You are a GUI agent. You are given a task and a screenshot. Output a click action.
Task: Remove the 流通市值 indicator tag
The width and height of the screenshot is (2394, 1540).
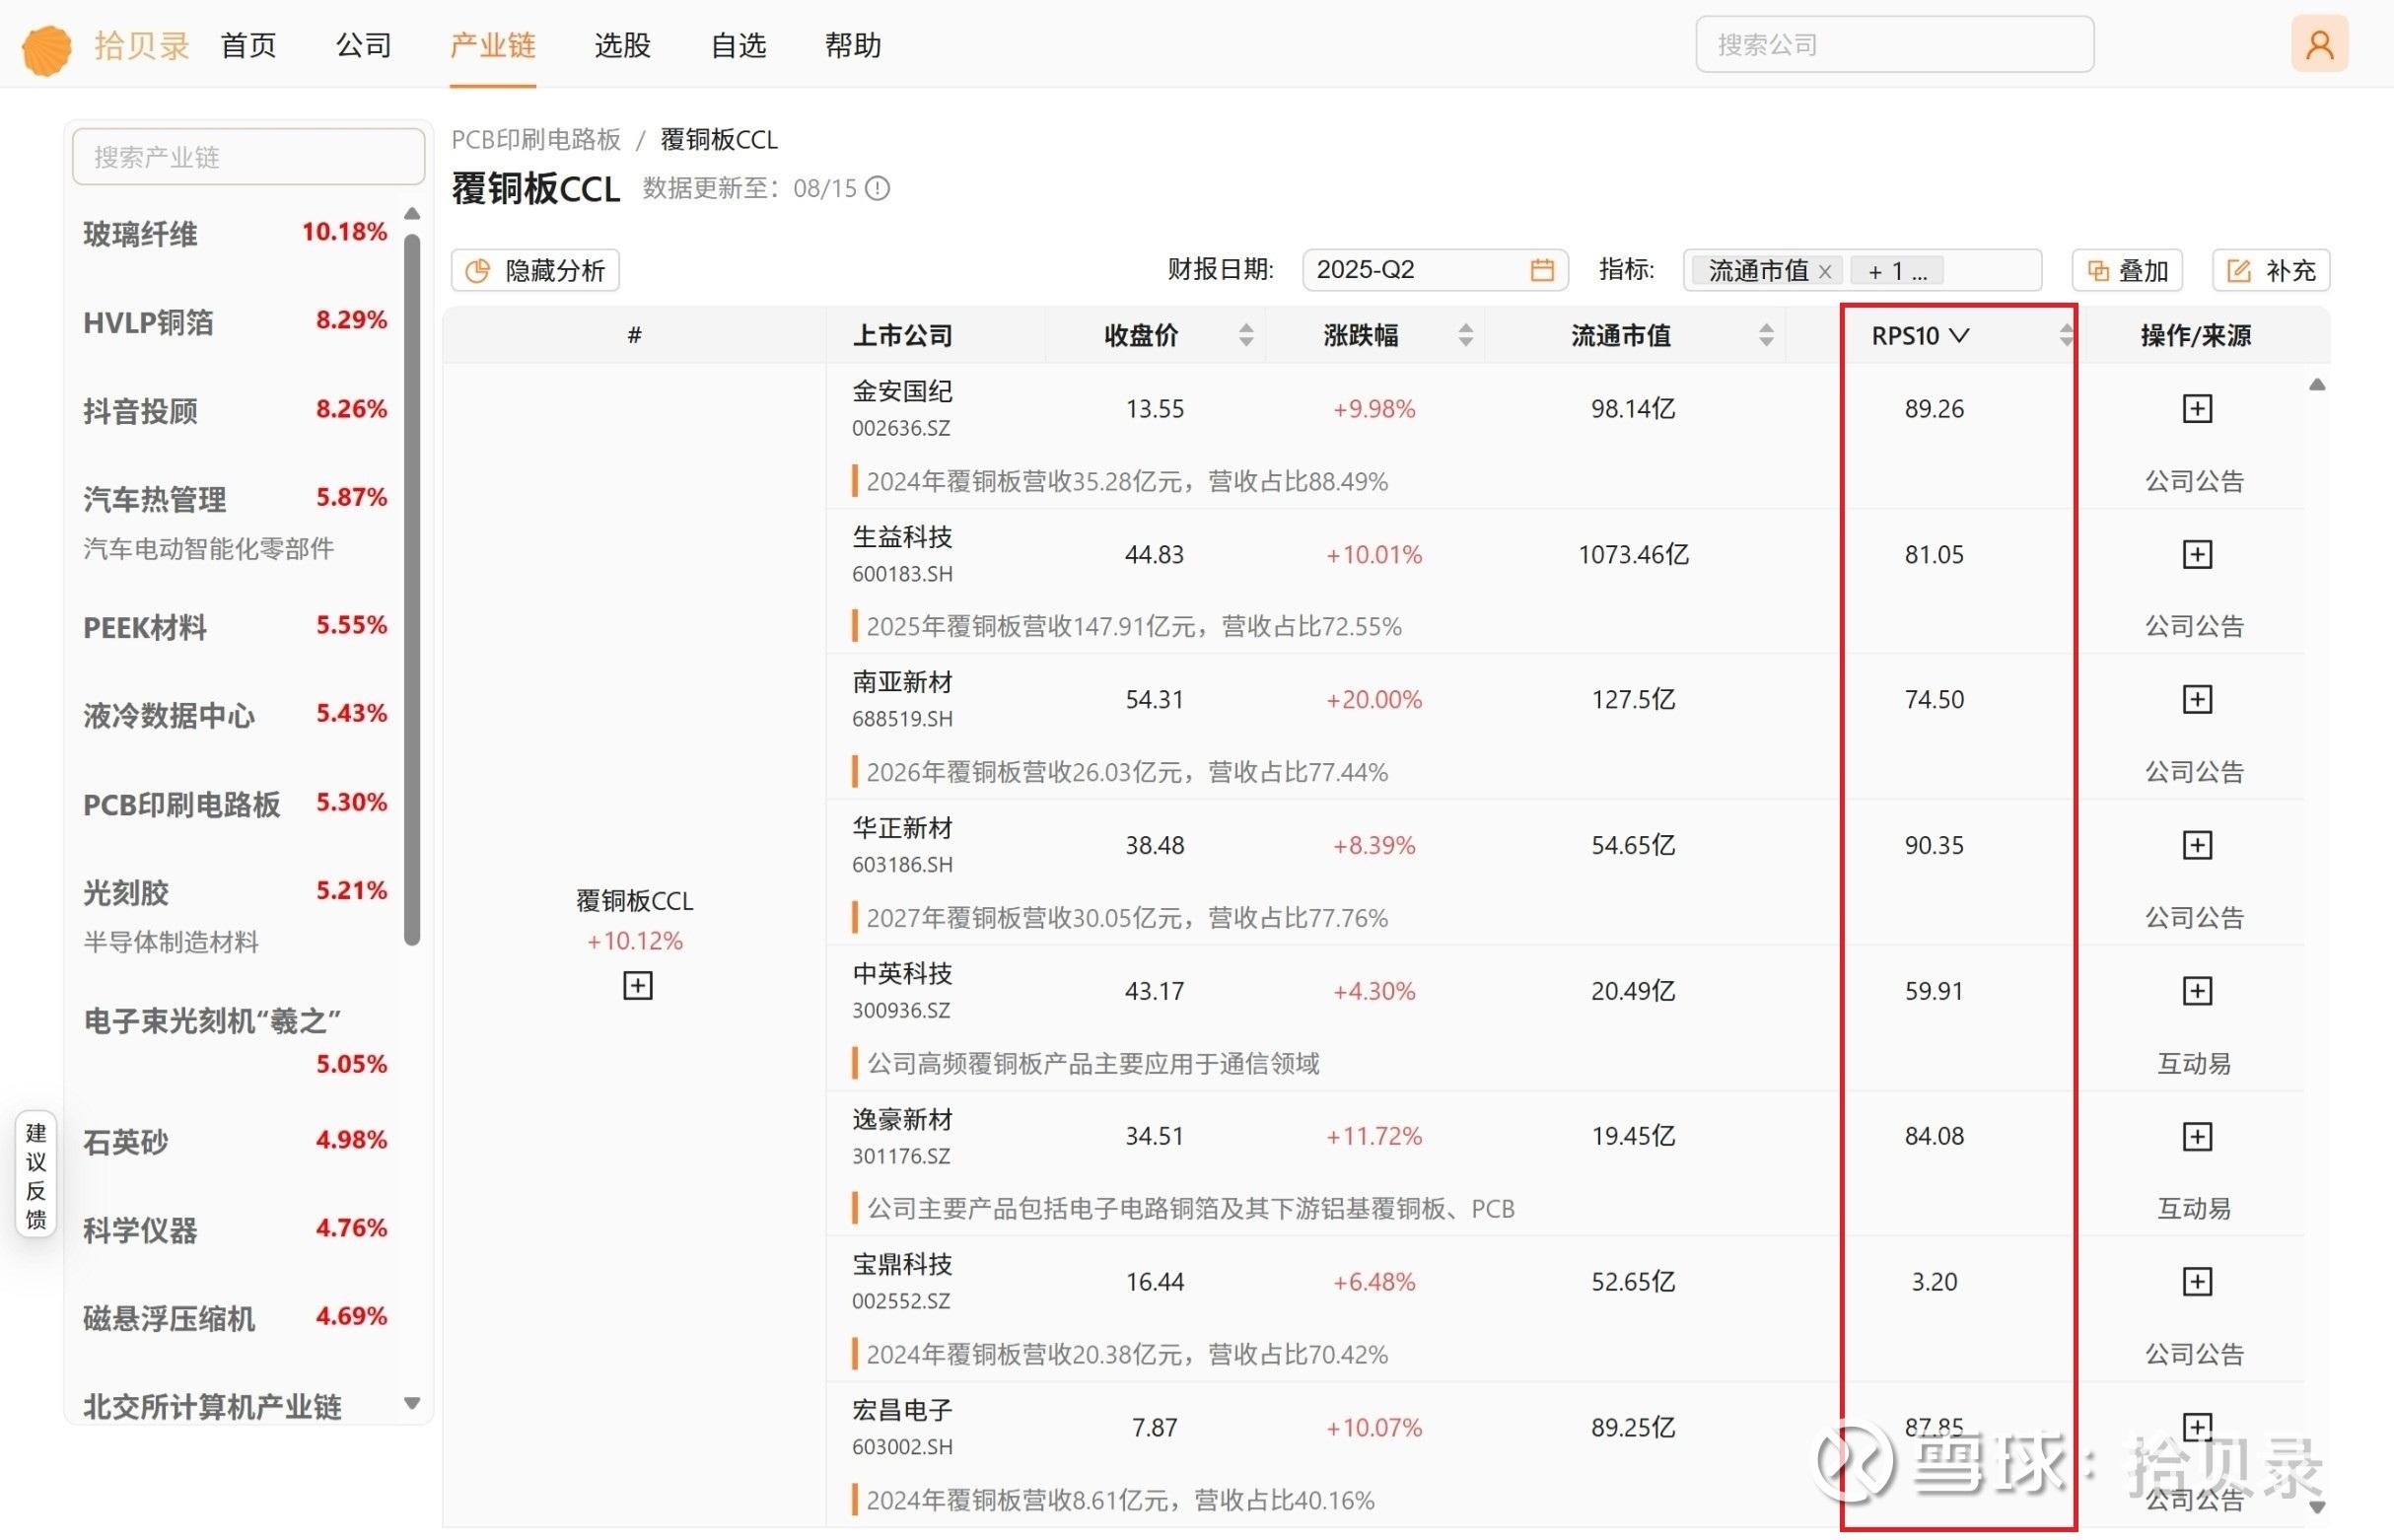[1824, 271]
